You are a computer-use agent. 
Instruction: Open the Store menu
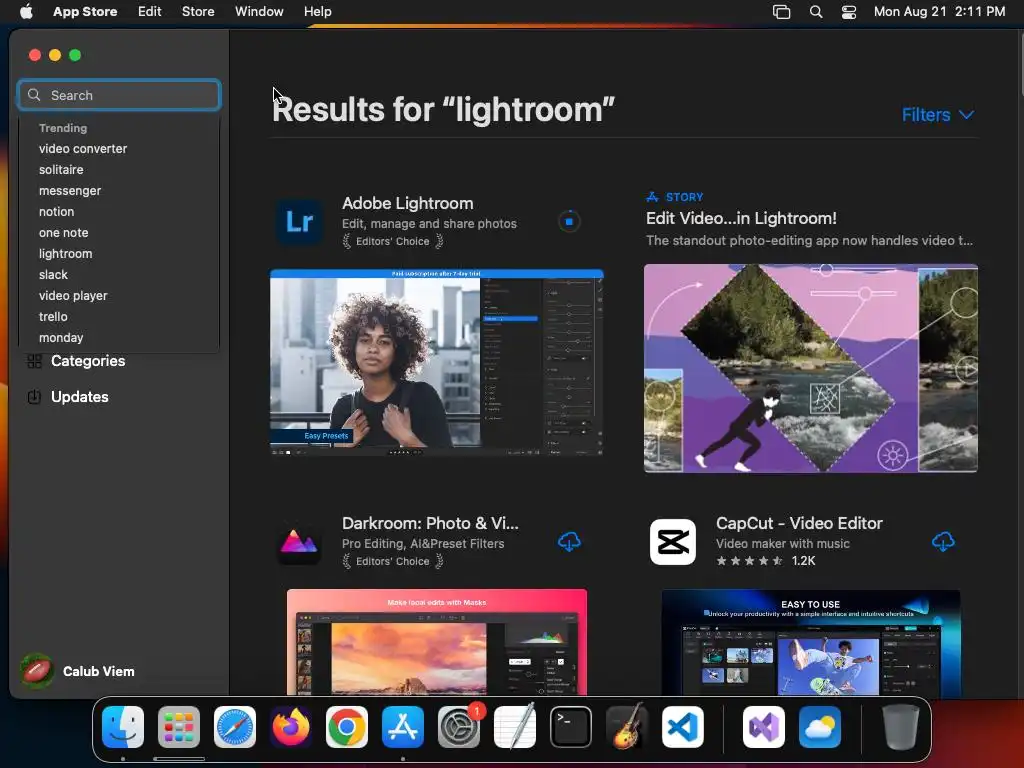pos(198,12)
